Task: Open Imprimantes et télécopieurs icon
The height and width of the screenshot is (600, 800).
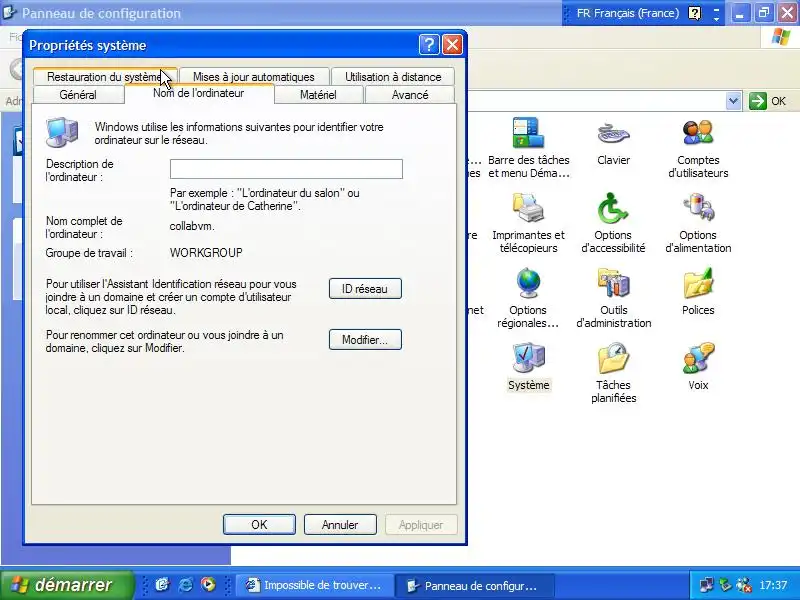Action: (528, 208)
